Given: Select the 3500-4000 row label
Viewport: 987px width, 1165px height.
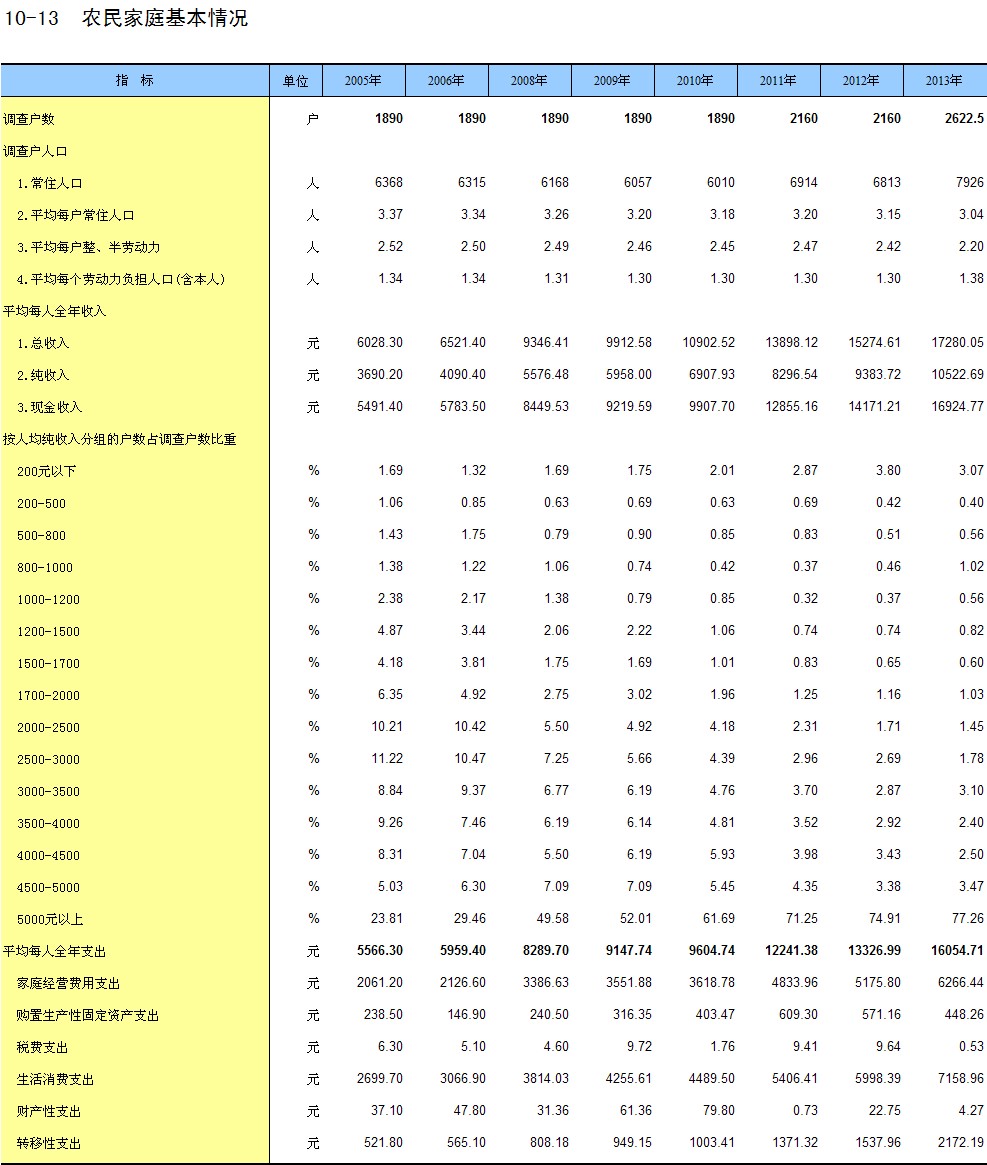Looking at the screenshot, I should (48, 823).
